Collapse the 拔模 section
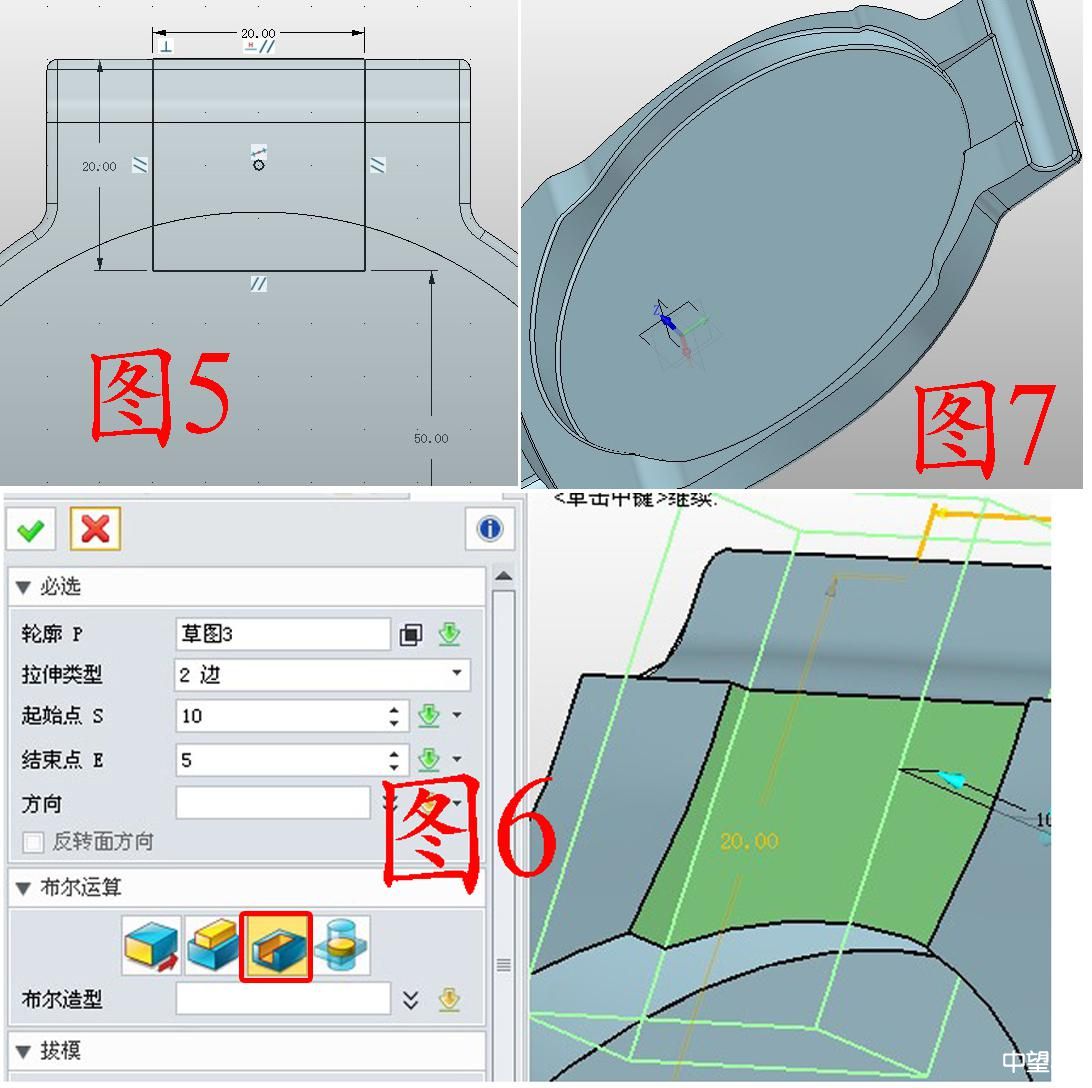Image resolution: width=1092 pixels, height=1088 pixels. click(23, 1051)
